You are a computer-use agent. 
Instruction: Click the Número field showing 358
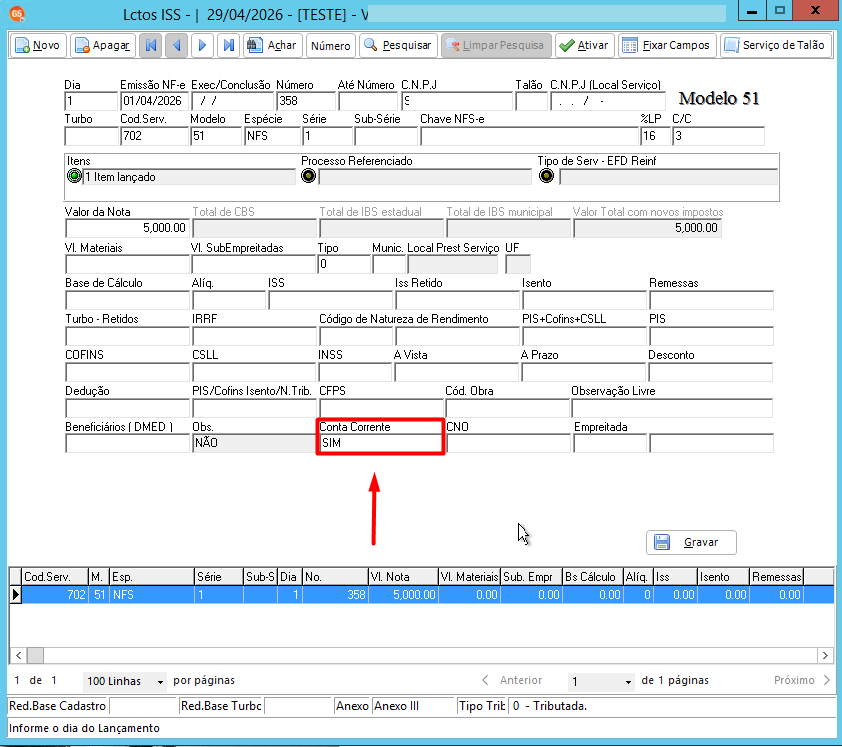[306, 101]
